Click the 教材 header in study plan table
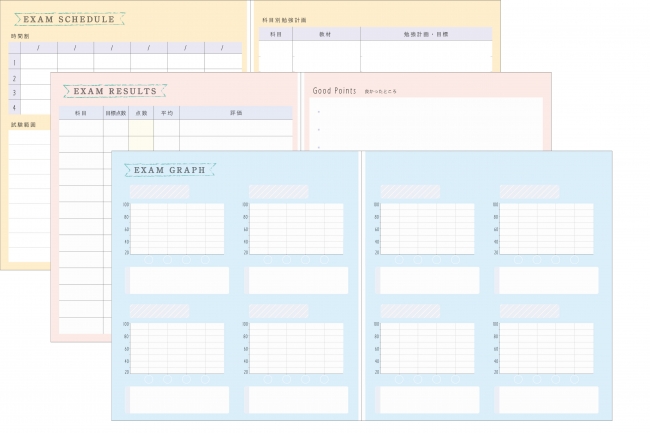Image resolution: width=650 pixels, height=433 pixels. point(328,33)
